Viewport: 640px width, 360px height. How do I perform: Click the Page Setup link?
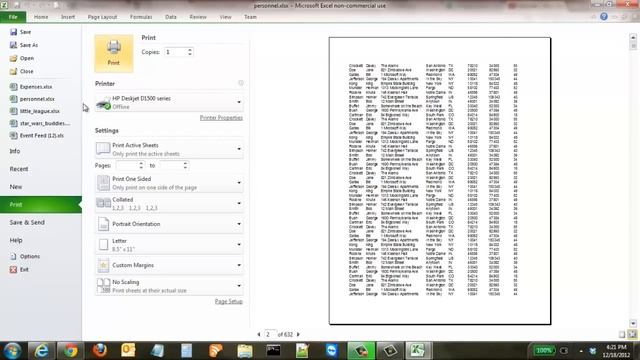coord(229,301)
